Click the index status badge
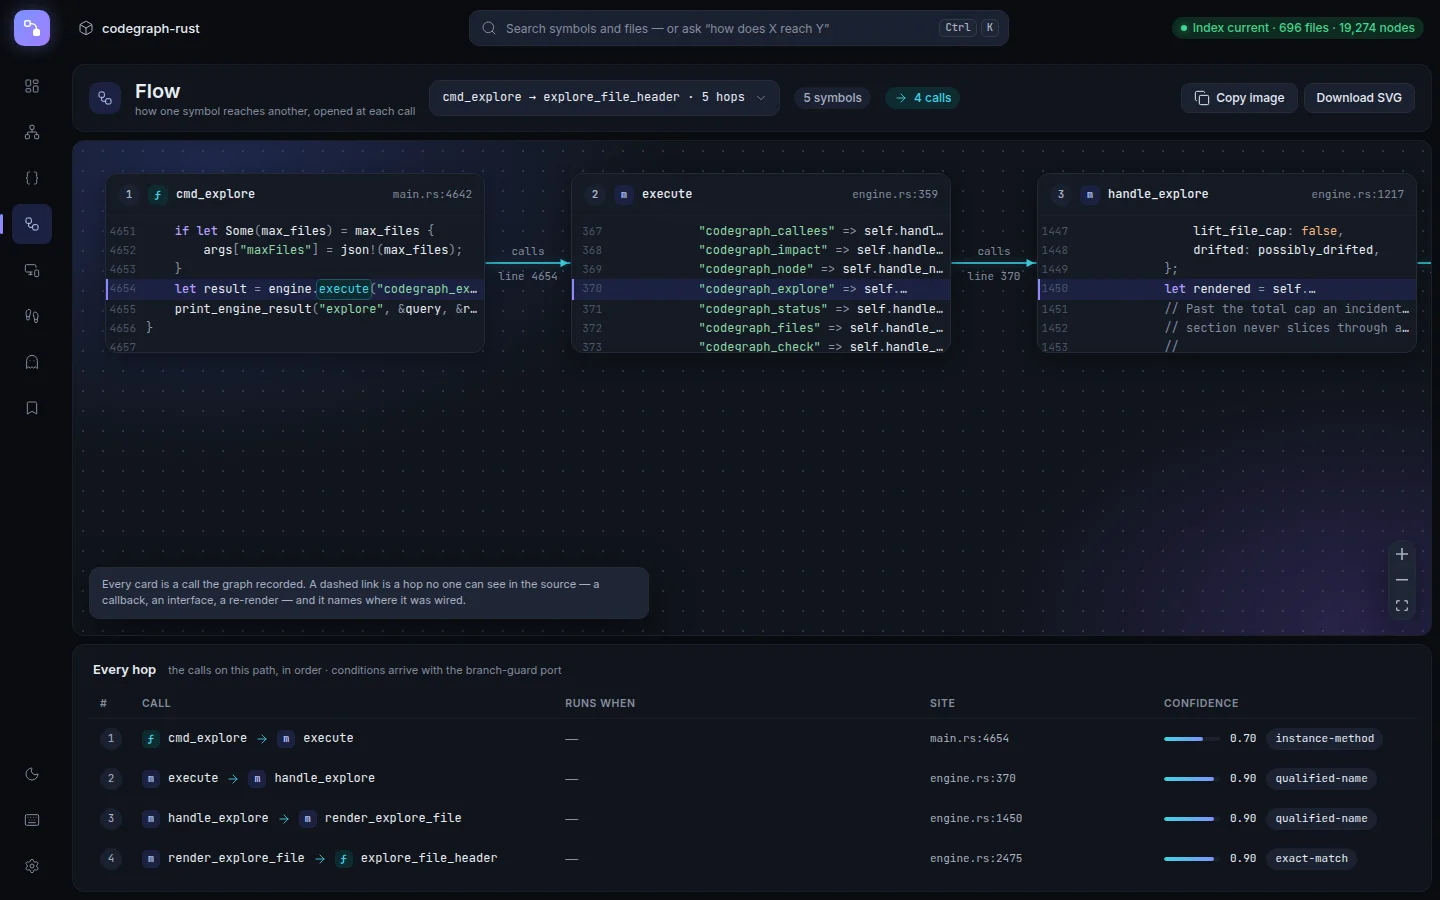1440x900 pixels. [x=1298, y=28]
